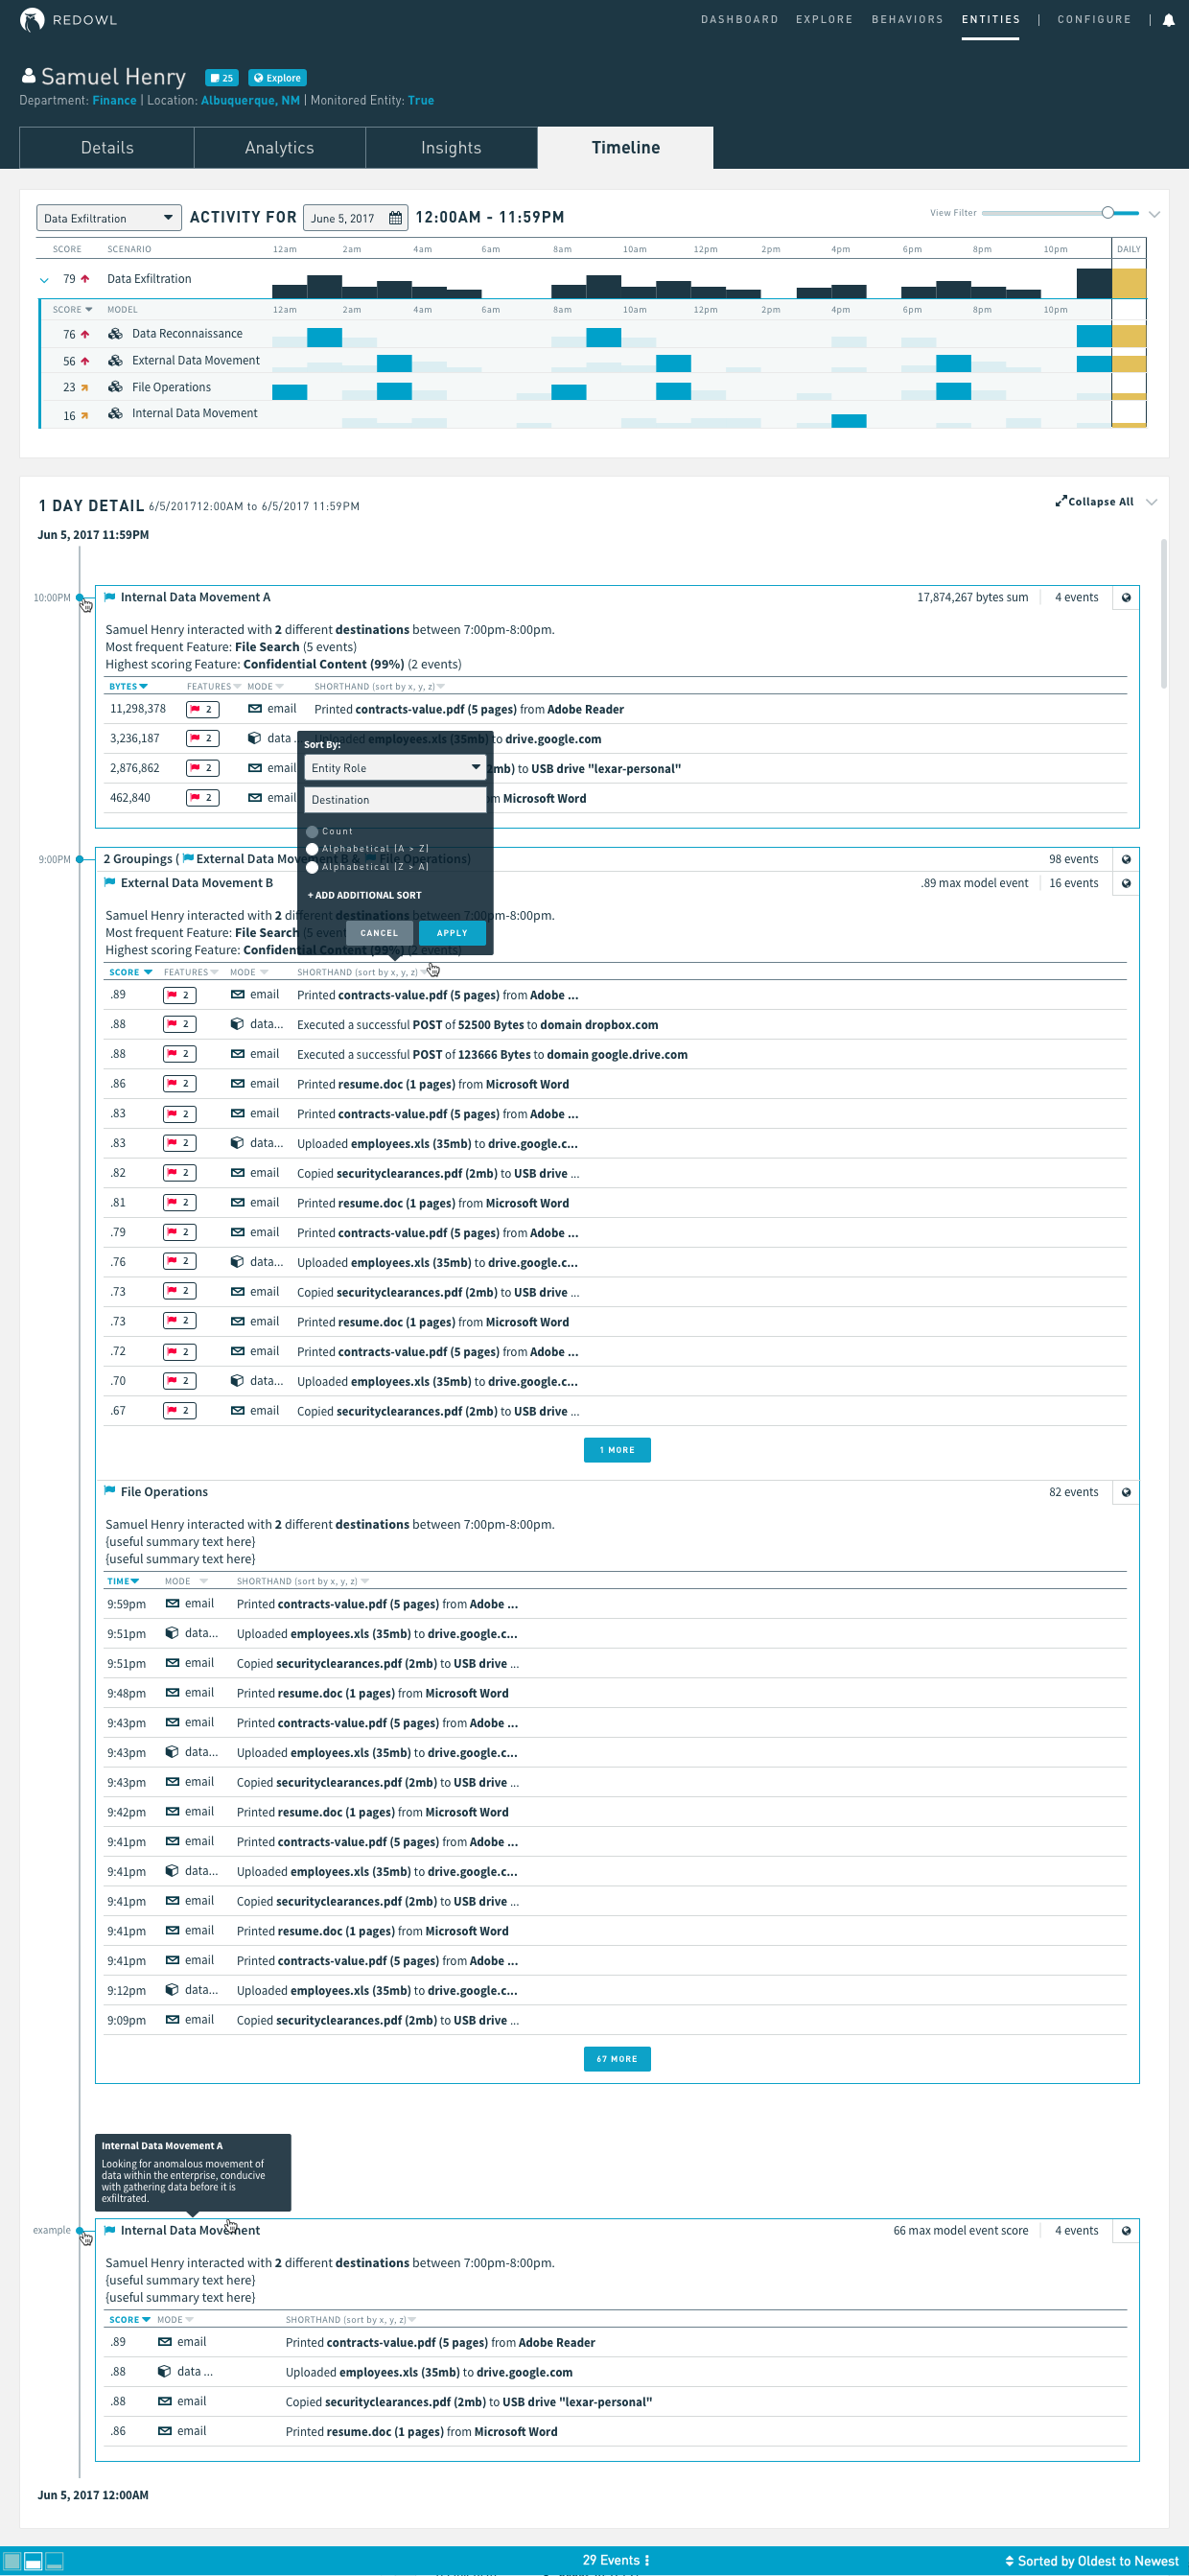Click the vertical dots next to 29 Events
Screen dimensions: 1189x2576
[647, 2561]
